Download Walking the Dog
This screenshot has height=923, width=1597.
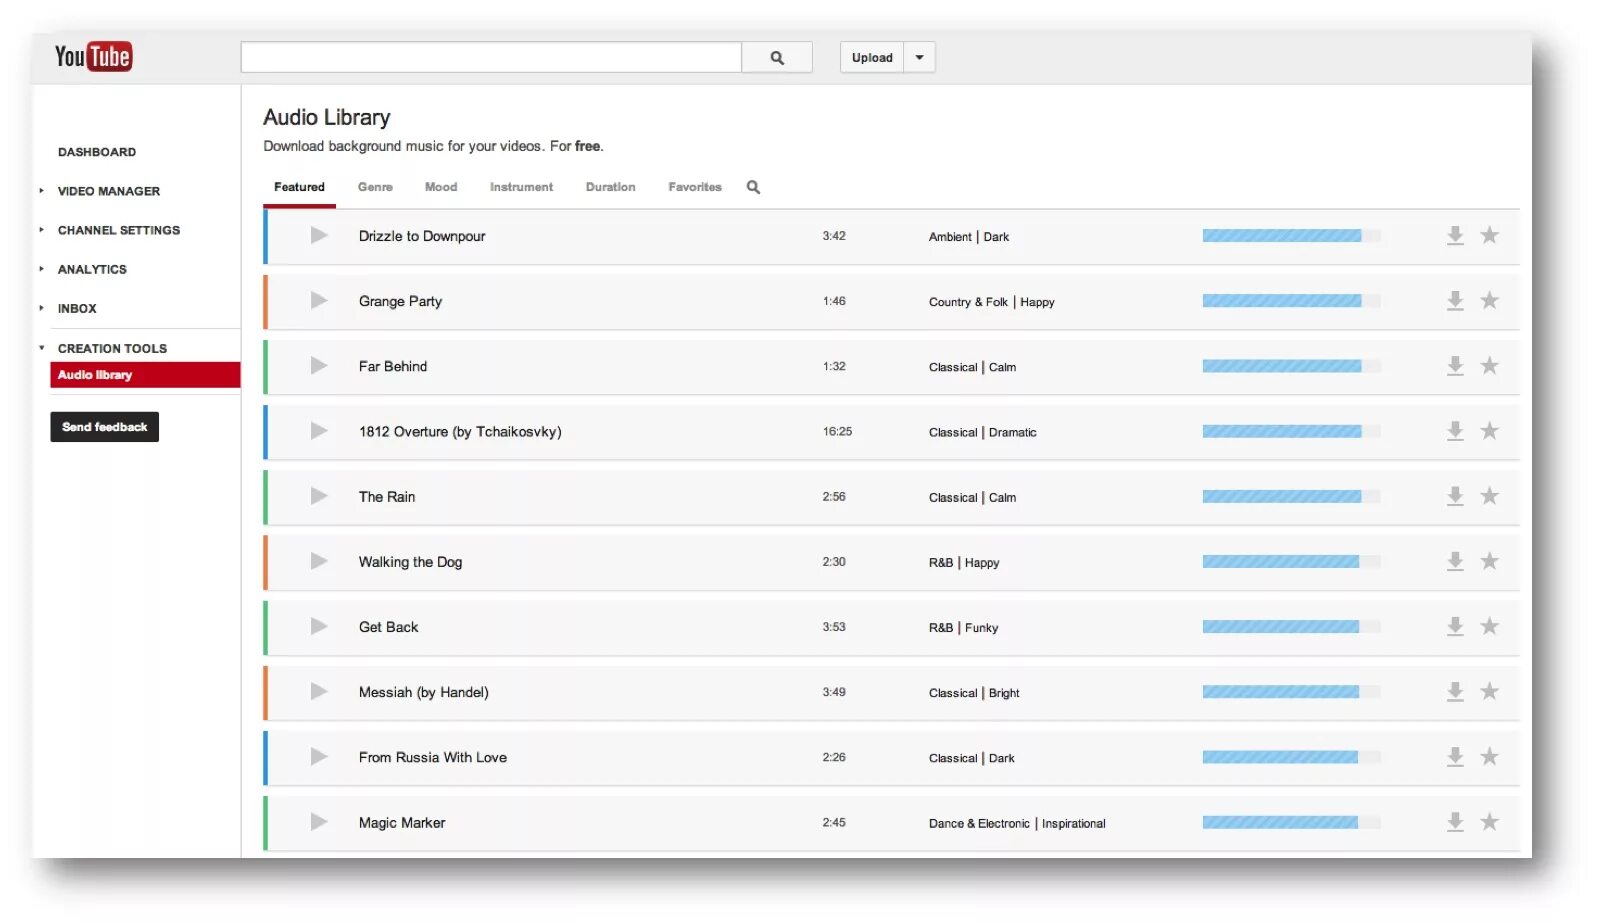tap(1455, 561)
